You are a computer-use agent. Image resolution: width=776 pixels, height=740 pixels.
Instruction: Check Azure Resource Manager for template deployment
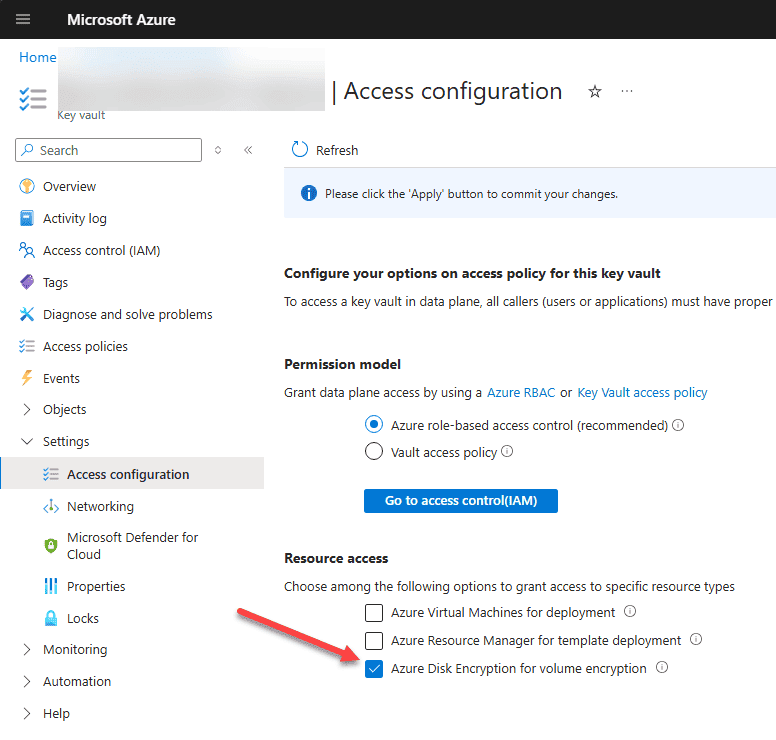click(374, 641)
